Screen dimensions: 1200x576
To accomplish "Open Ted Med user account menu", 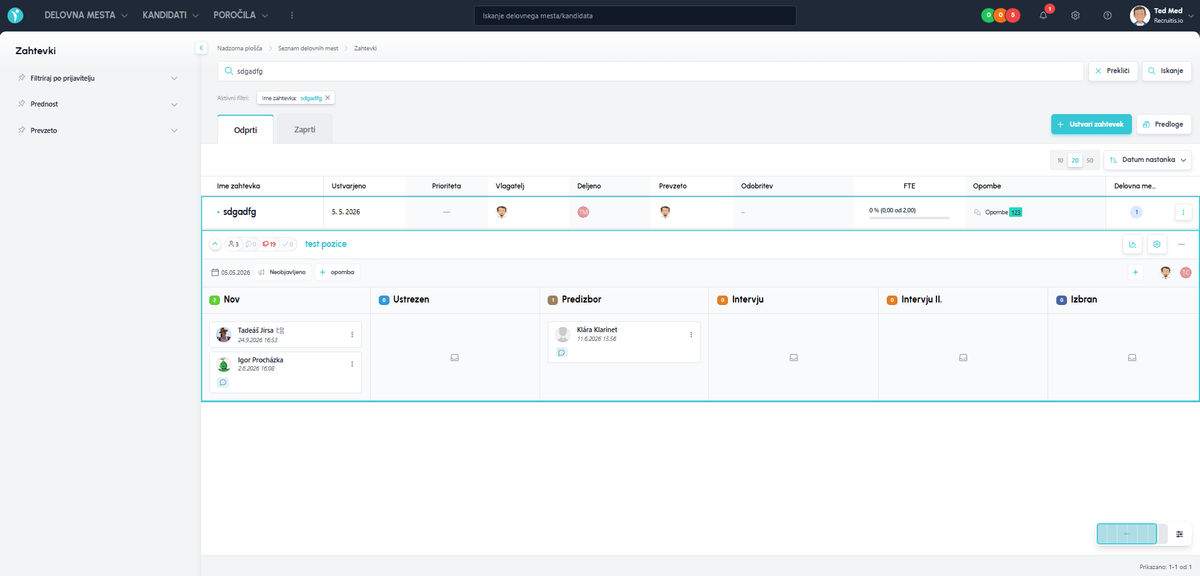I will 1160,15.
